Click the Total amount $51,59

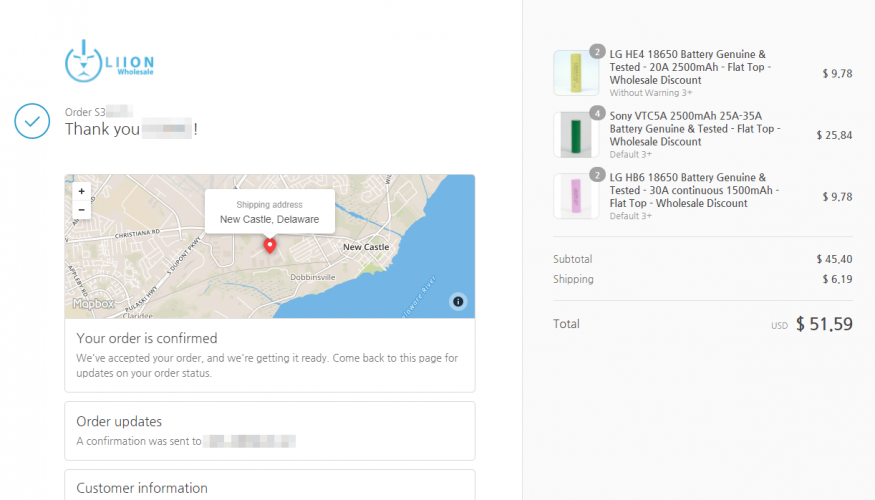(x=824, y=325)
